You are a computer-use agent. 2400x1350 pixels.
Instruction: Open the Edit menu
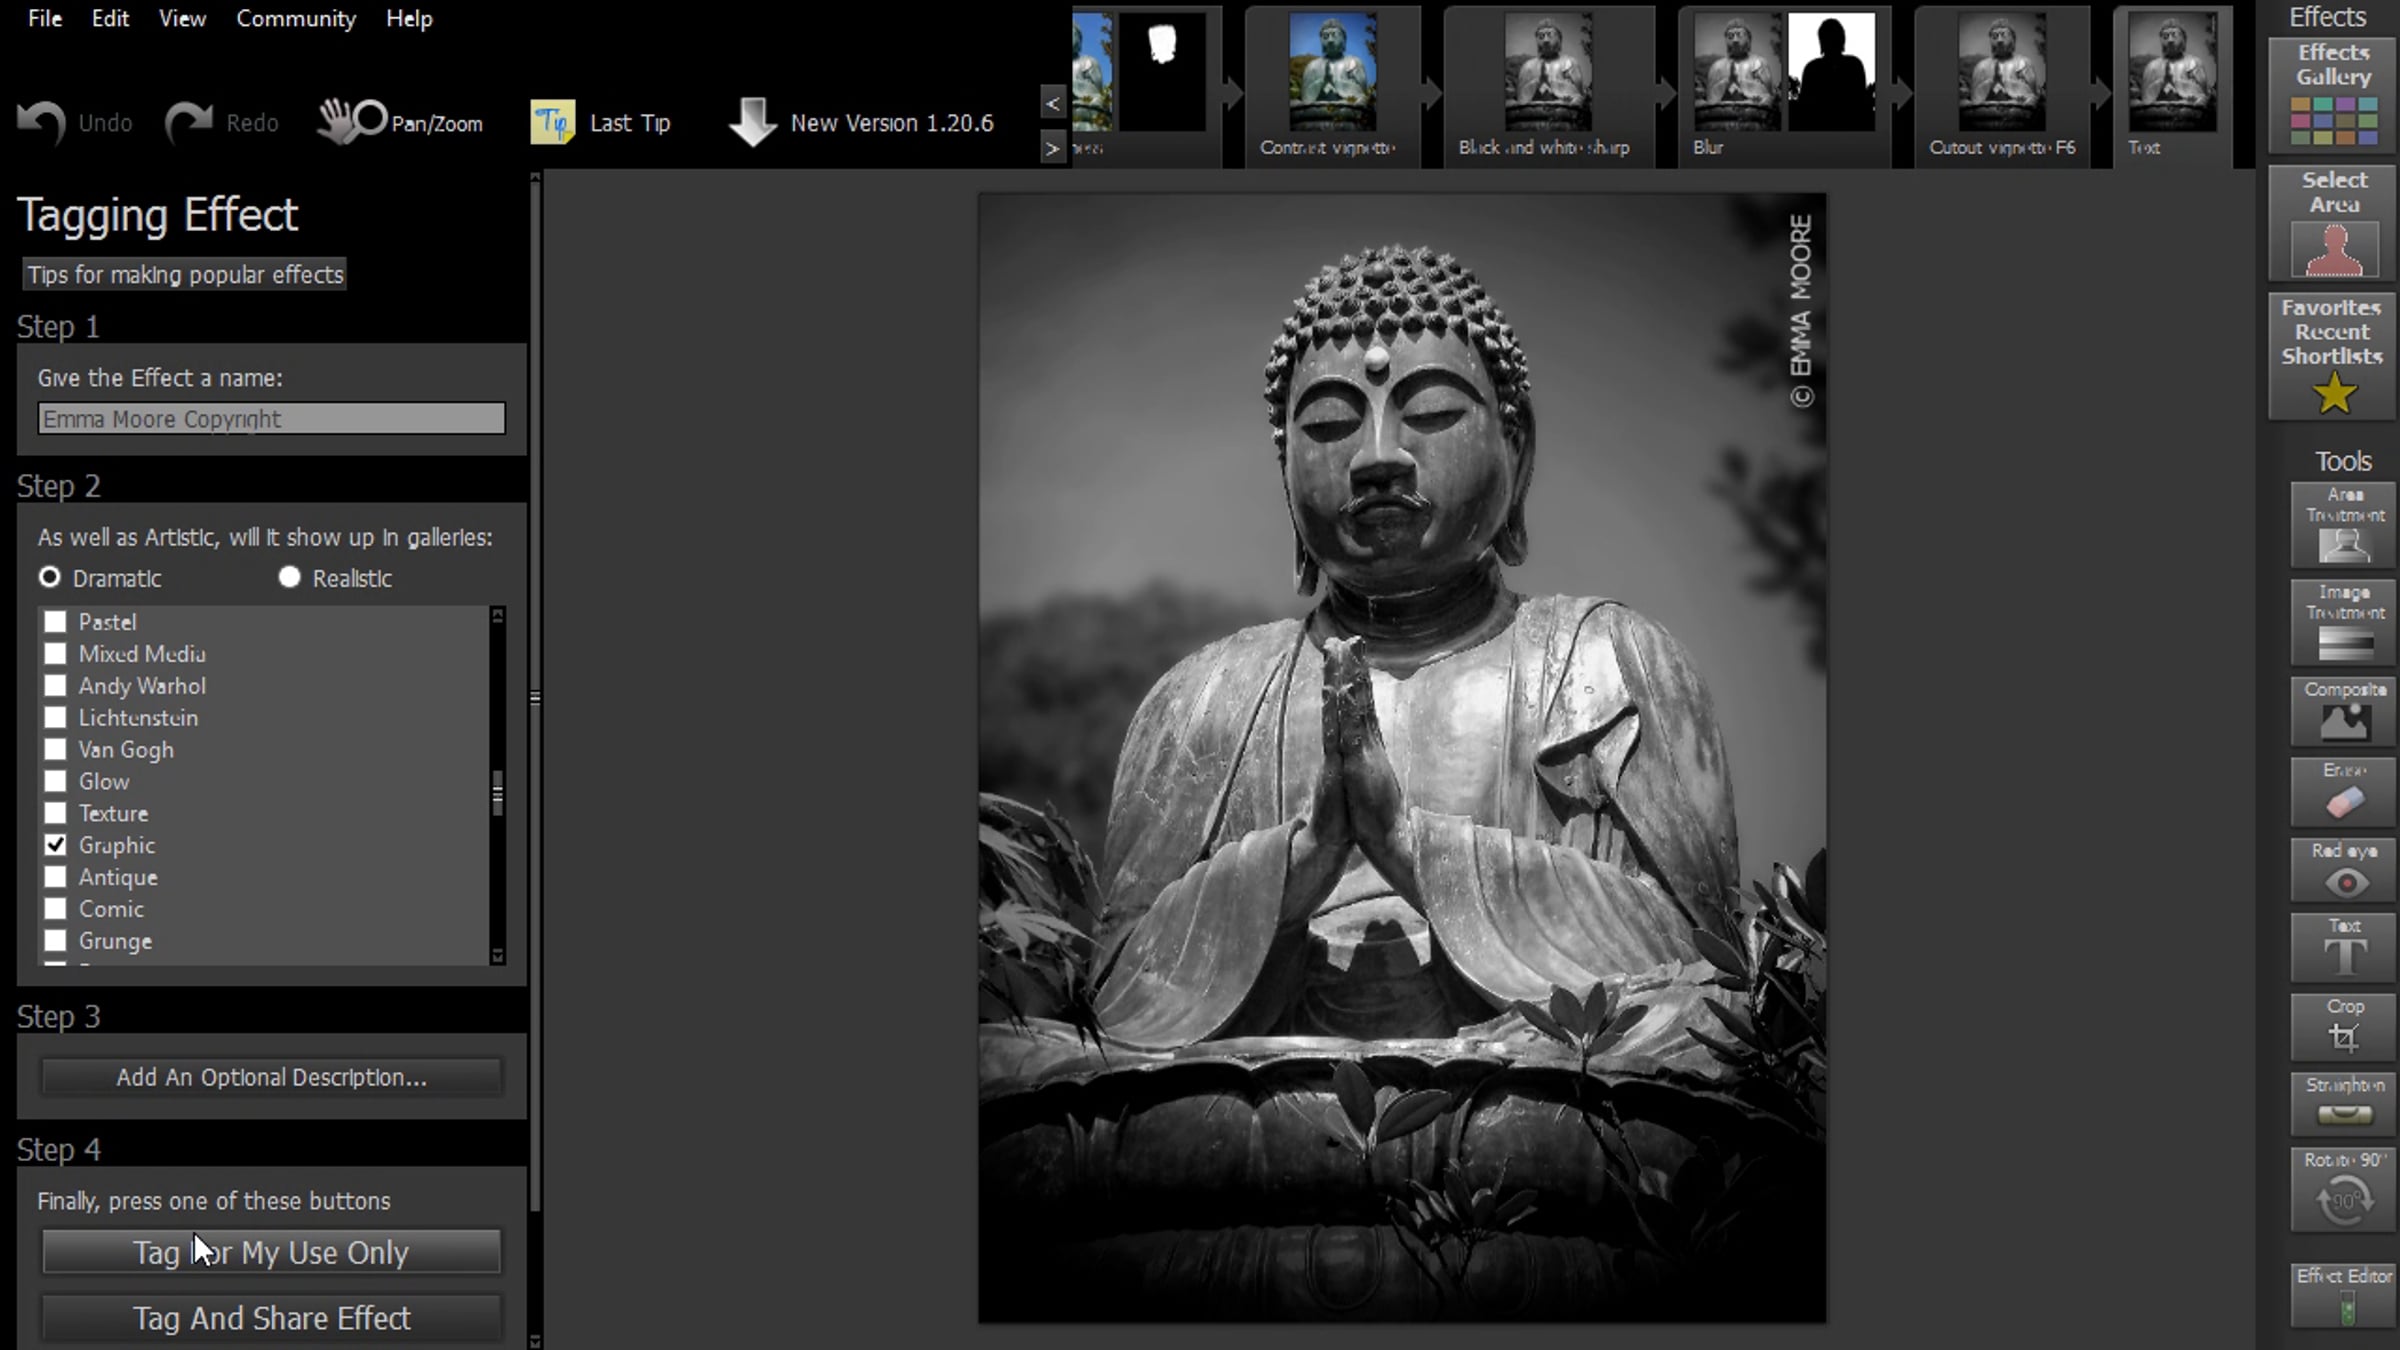click(x=110, y=19)
